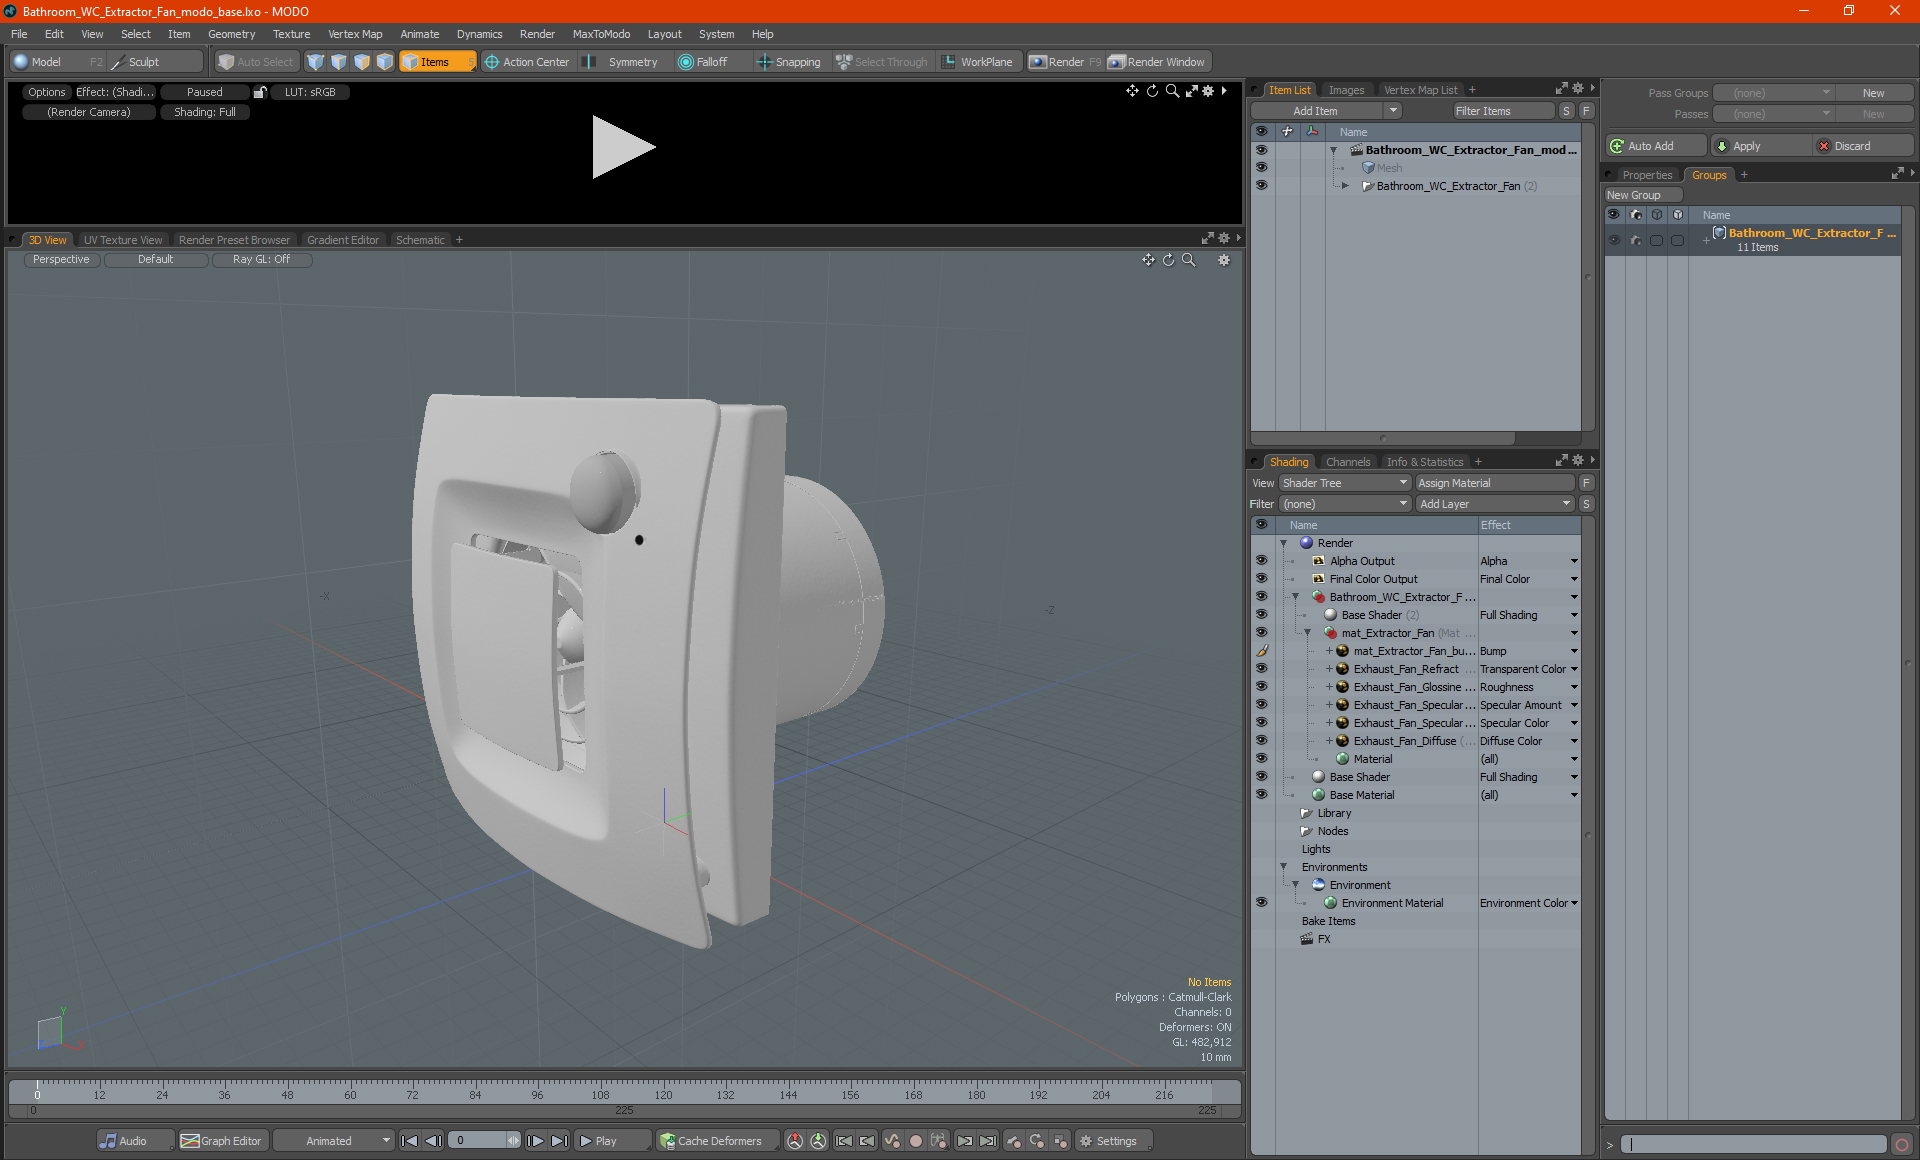Open 3D viewport gear settings
This screenshot has width=1920, height=1160.
[1224, 260]
